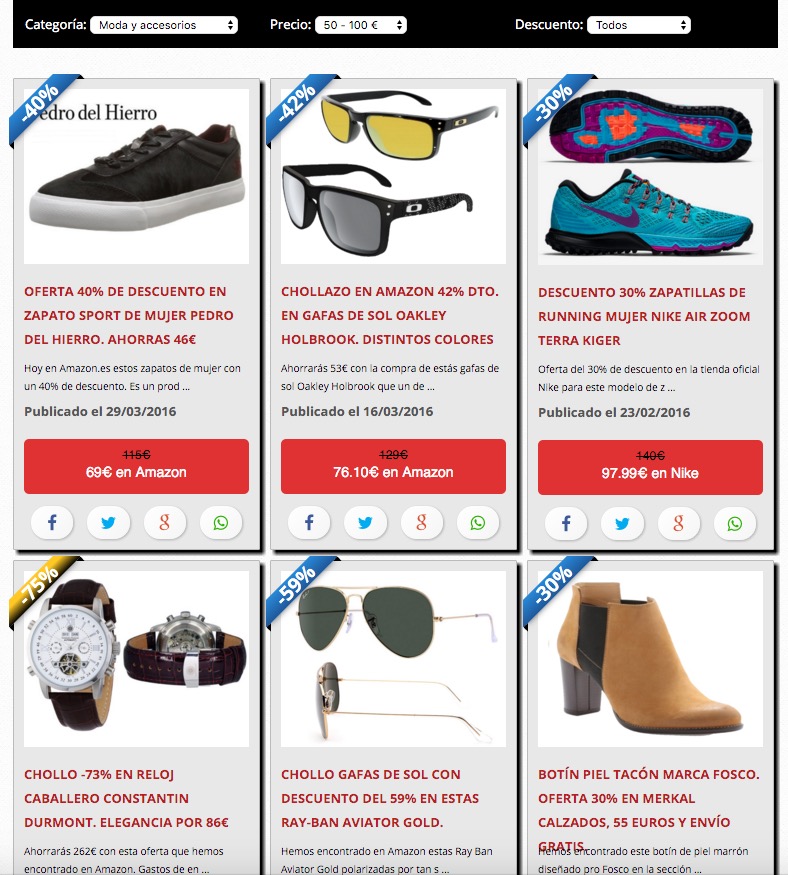Open Ray-Ban Aviator Gold deal title
788x875 pixels.
click(x=380, y=799)
